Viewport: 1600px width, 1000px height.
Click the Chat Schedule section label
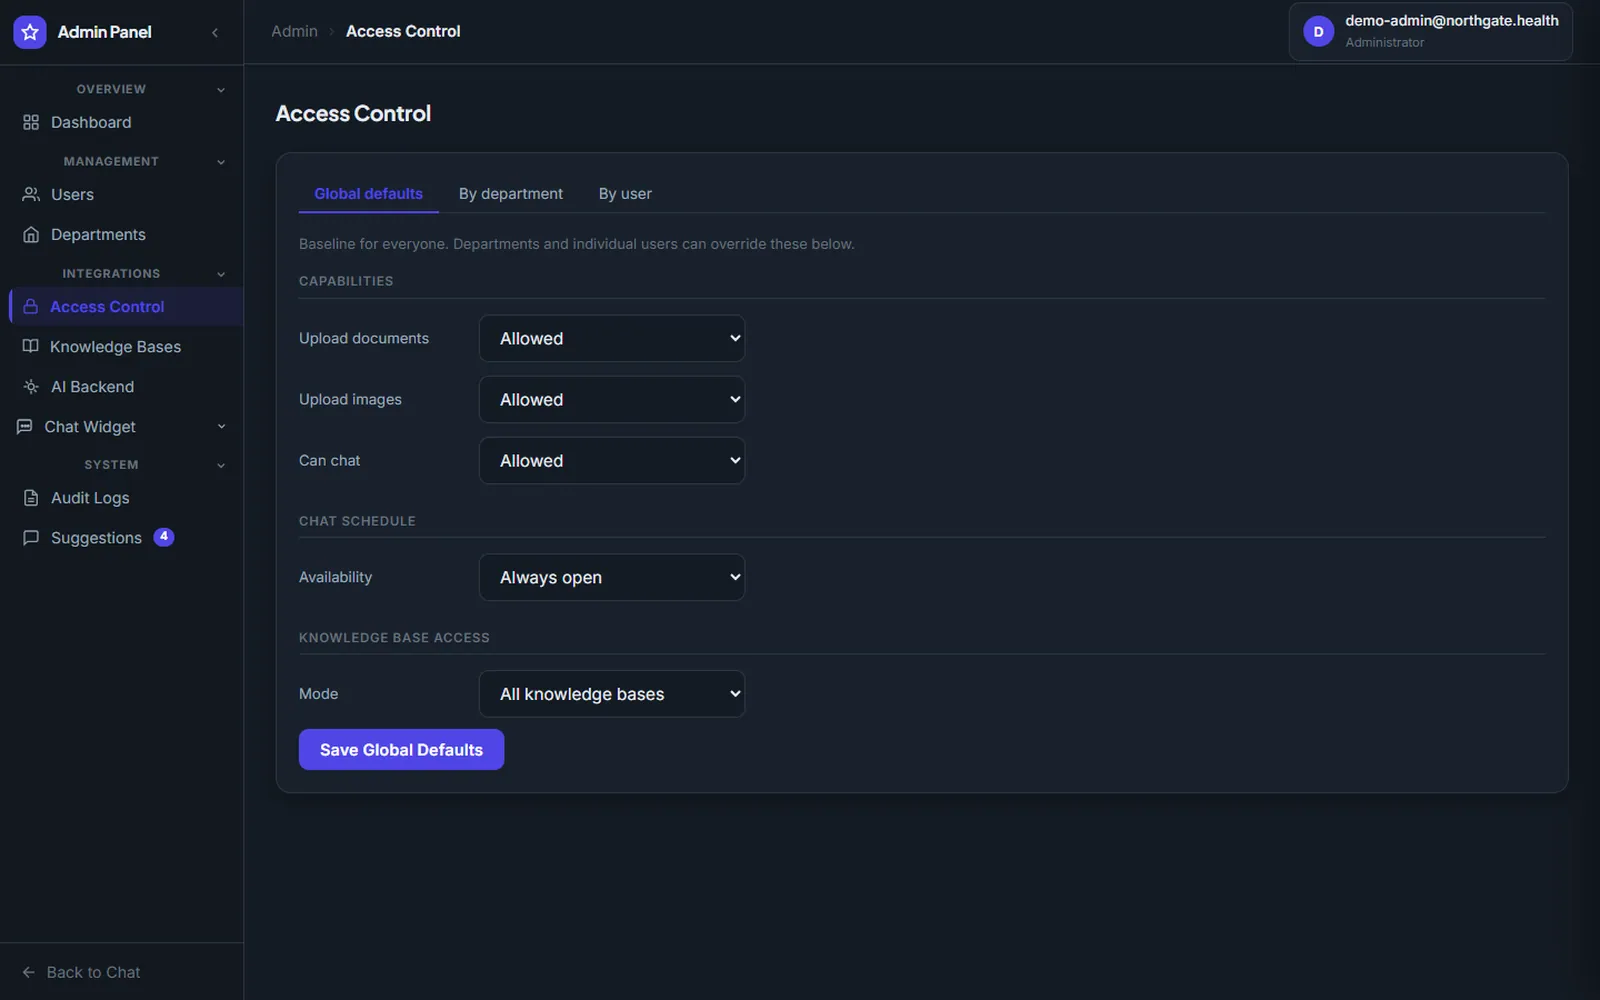357,521
